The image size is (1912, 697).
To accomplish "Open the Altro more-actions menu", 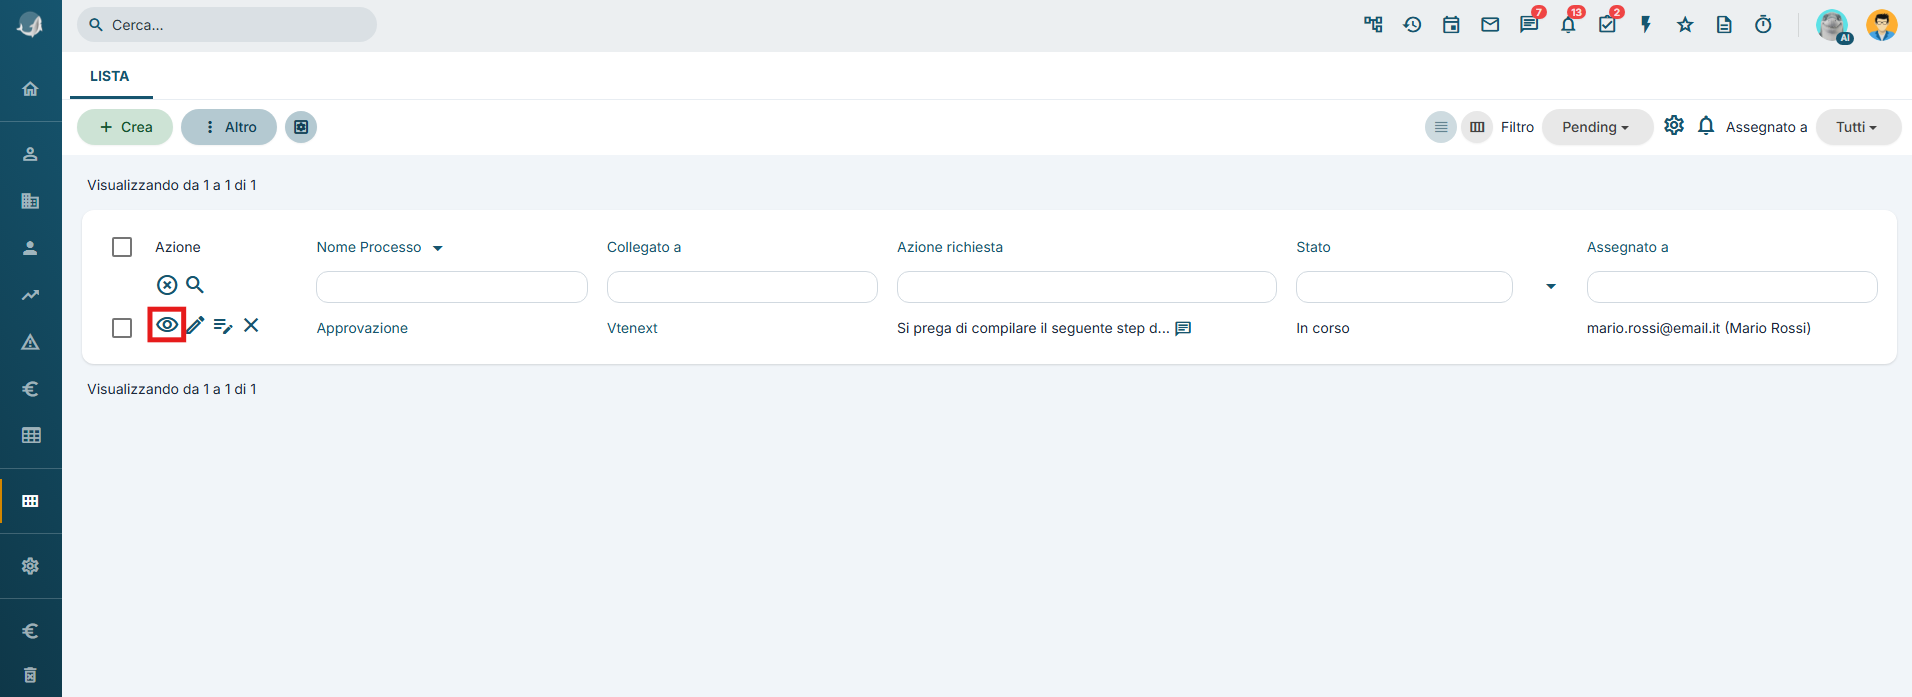I will click(x=229, y=127).
